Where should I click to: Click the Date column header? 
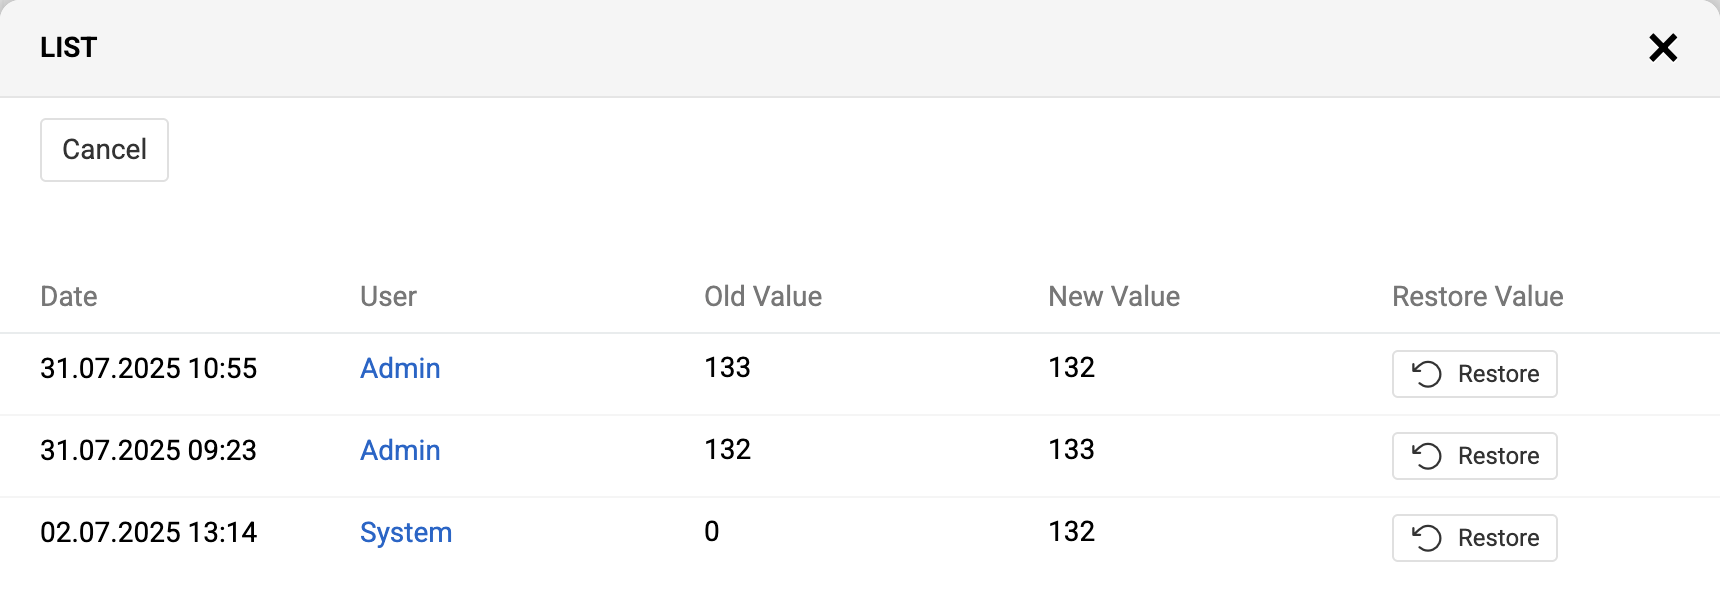68,296
